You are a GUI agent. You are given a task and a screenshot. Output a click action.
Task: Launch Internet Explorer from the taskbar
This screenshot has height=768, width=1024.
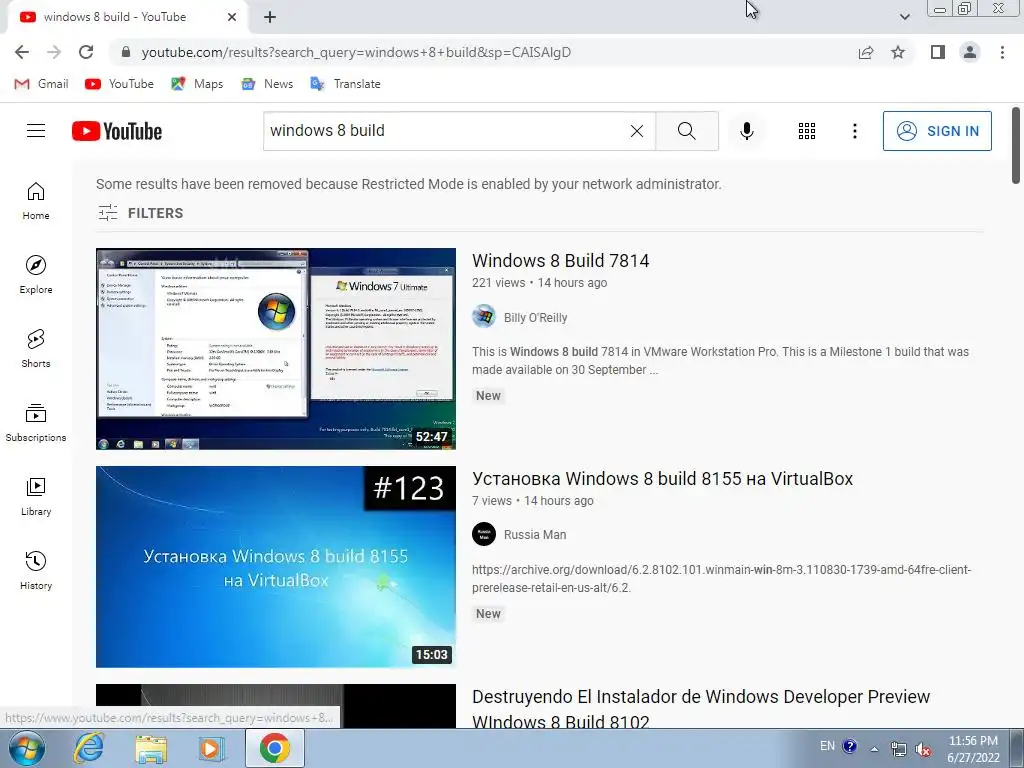[88, 748]
